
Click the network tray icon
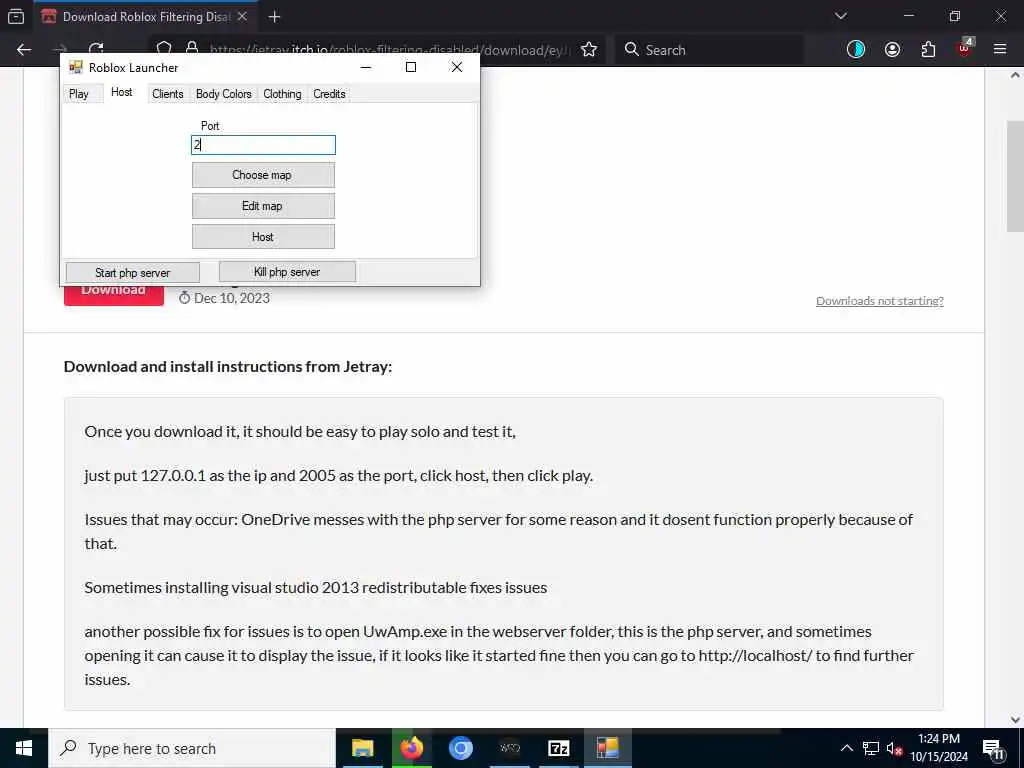coord(871,748)
